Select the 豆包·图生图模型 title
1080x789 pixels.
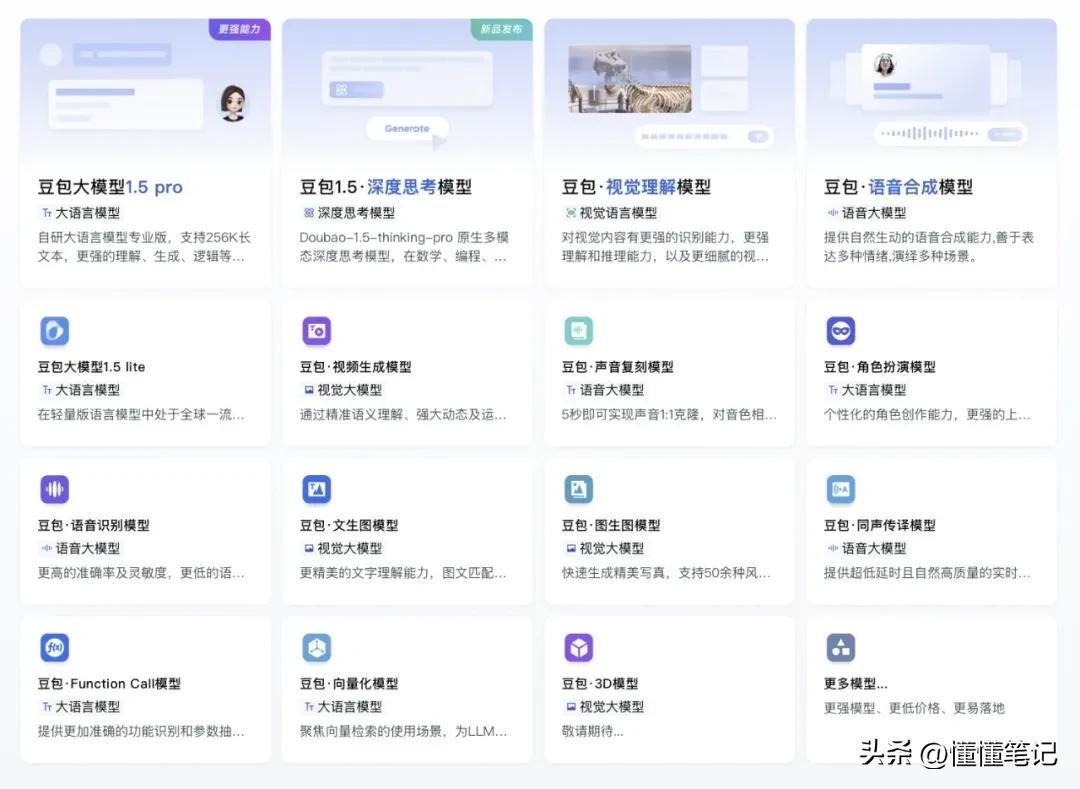612,525
